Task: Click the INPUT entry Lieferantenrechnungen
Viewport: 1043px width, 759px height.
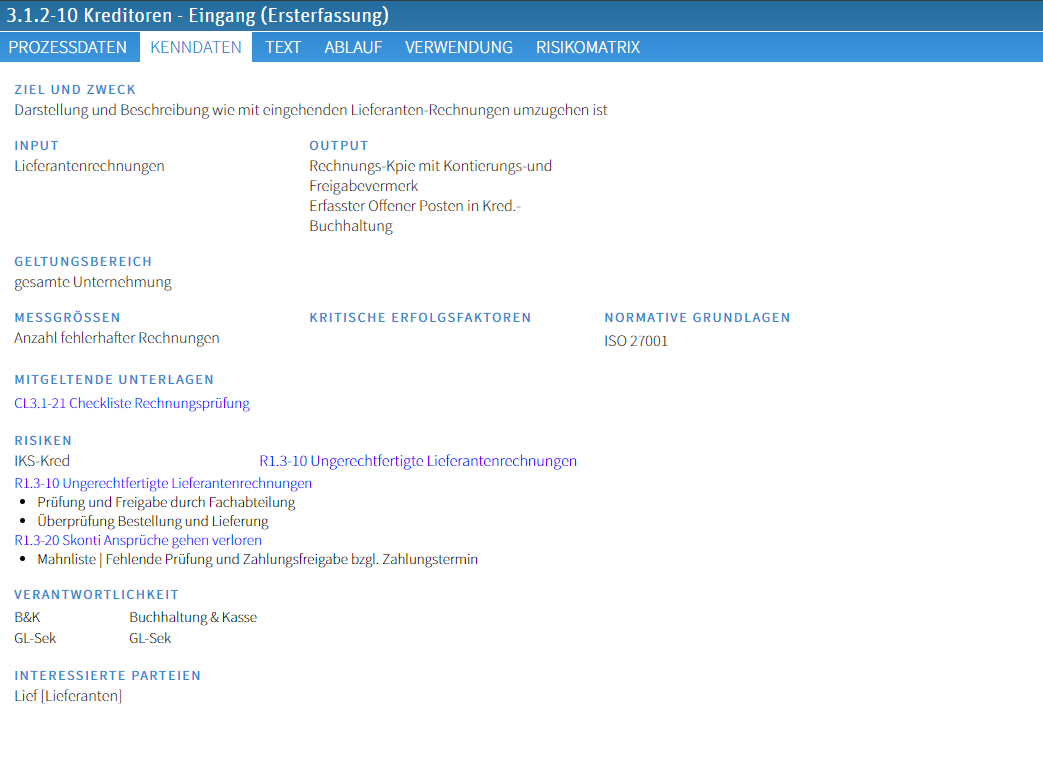Action: point(88,166)
